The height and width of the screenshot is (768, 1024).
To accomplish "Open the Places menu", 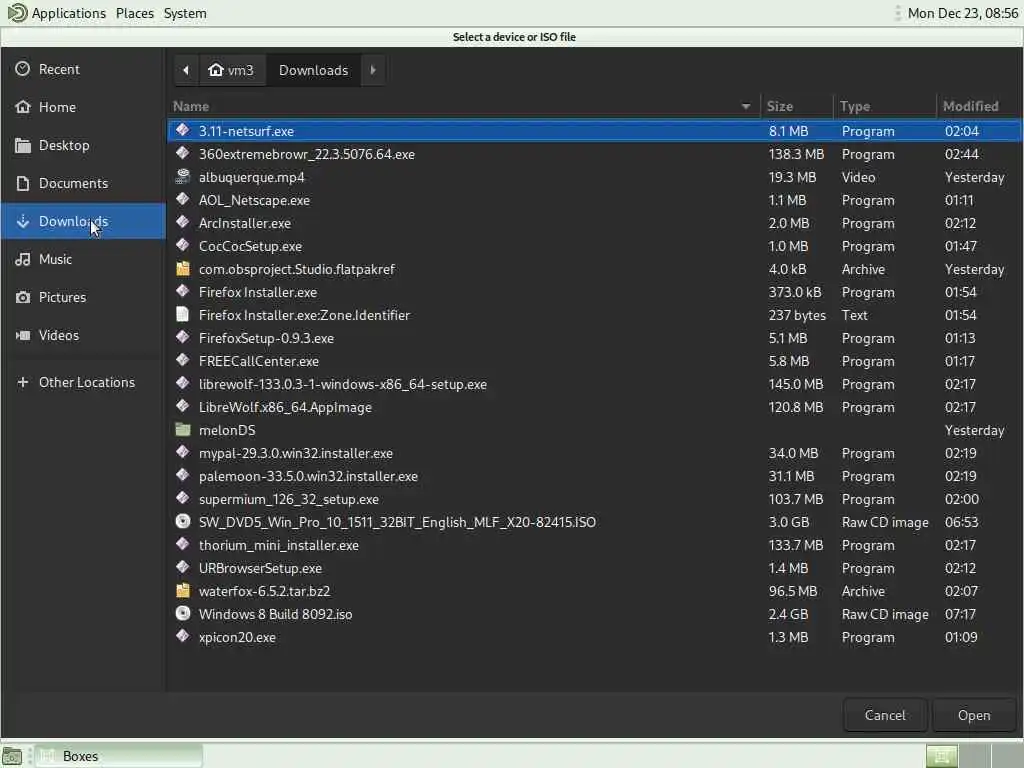I will click(135, 13).
